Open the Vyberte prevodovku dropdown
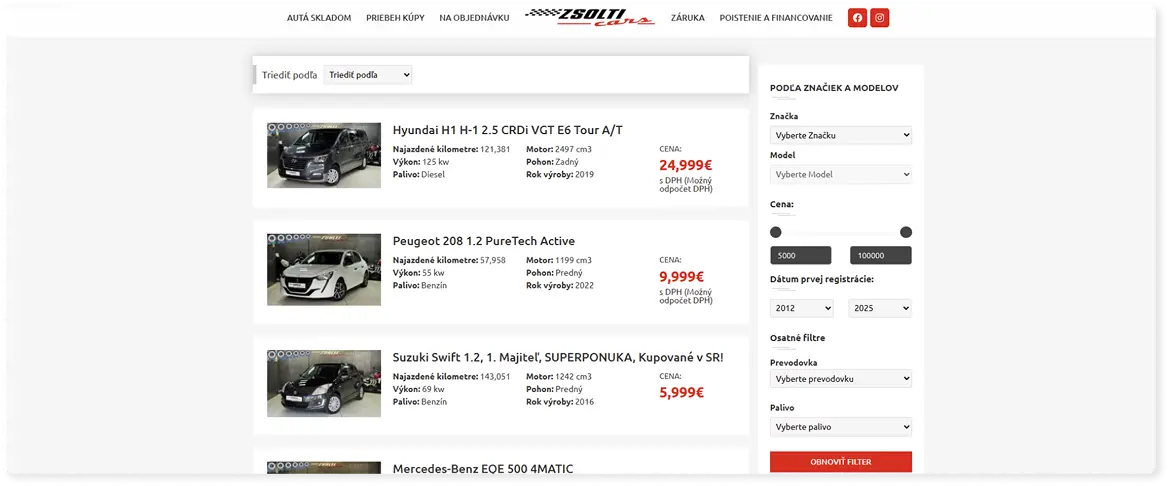Viewport: 1169px width, 486px height. point(841,379)
